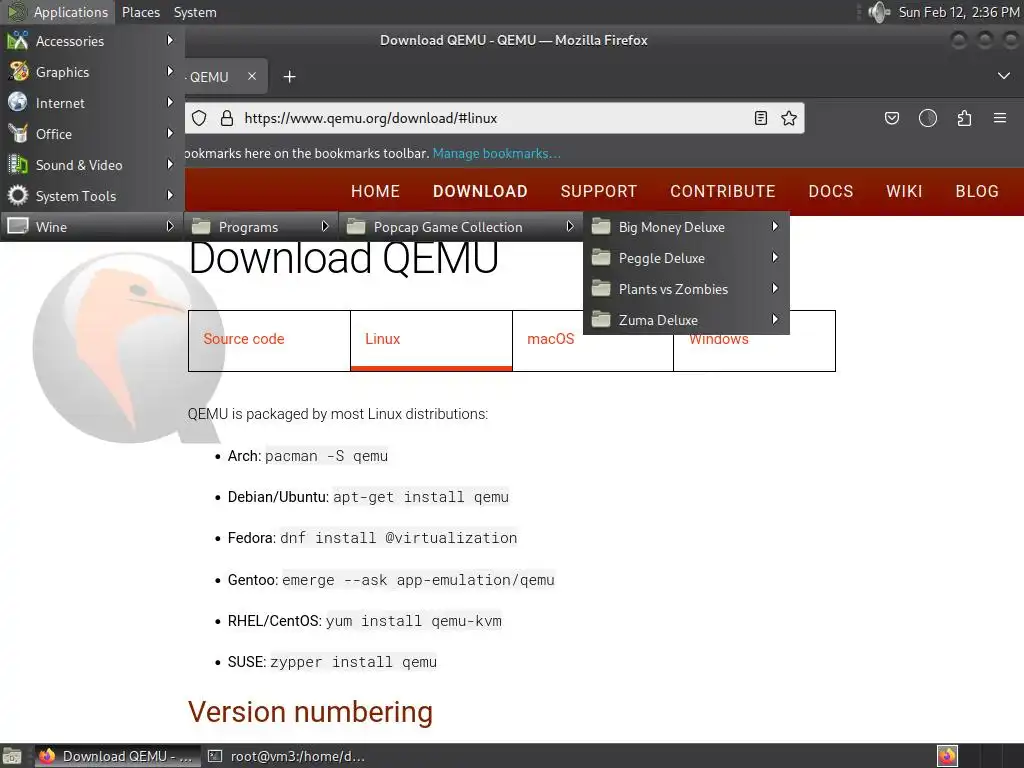Click the URL address bar
1024x768 pixels.
tap(494, 118)
